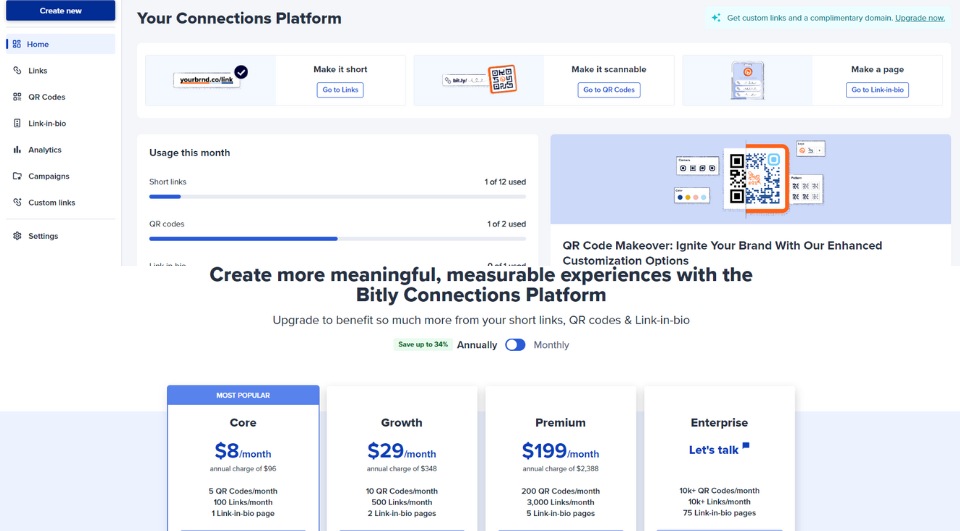Click the '1 of 12 used' short links text
The height and width of the screenshot is (531, 960).
point(505,182)
